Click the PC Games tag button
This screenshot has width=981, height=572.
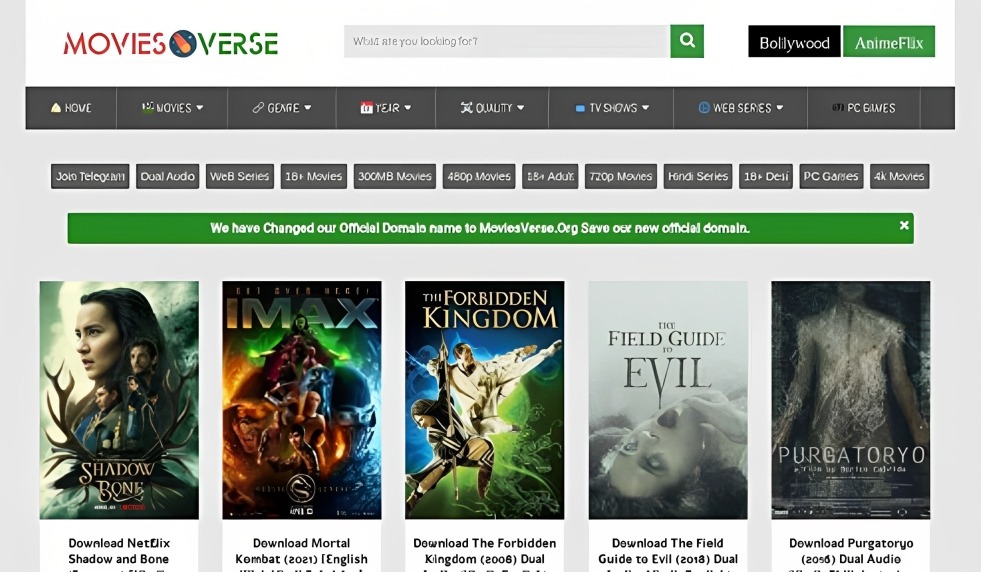pos(831,176)
